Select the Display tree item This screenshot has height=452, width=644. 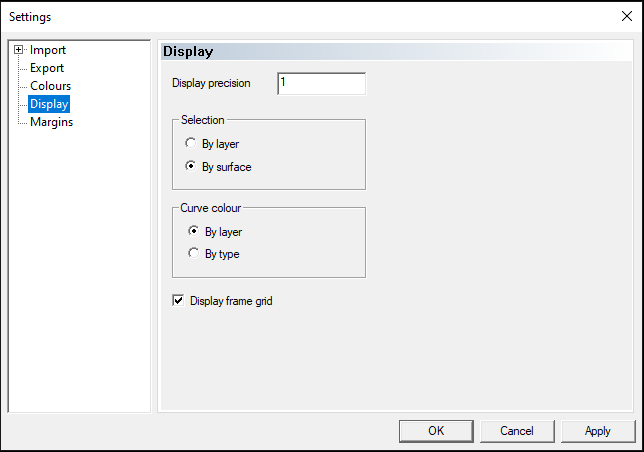pos(49,104)
